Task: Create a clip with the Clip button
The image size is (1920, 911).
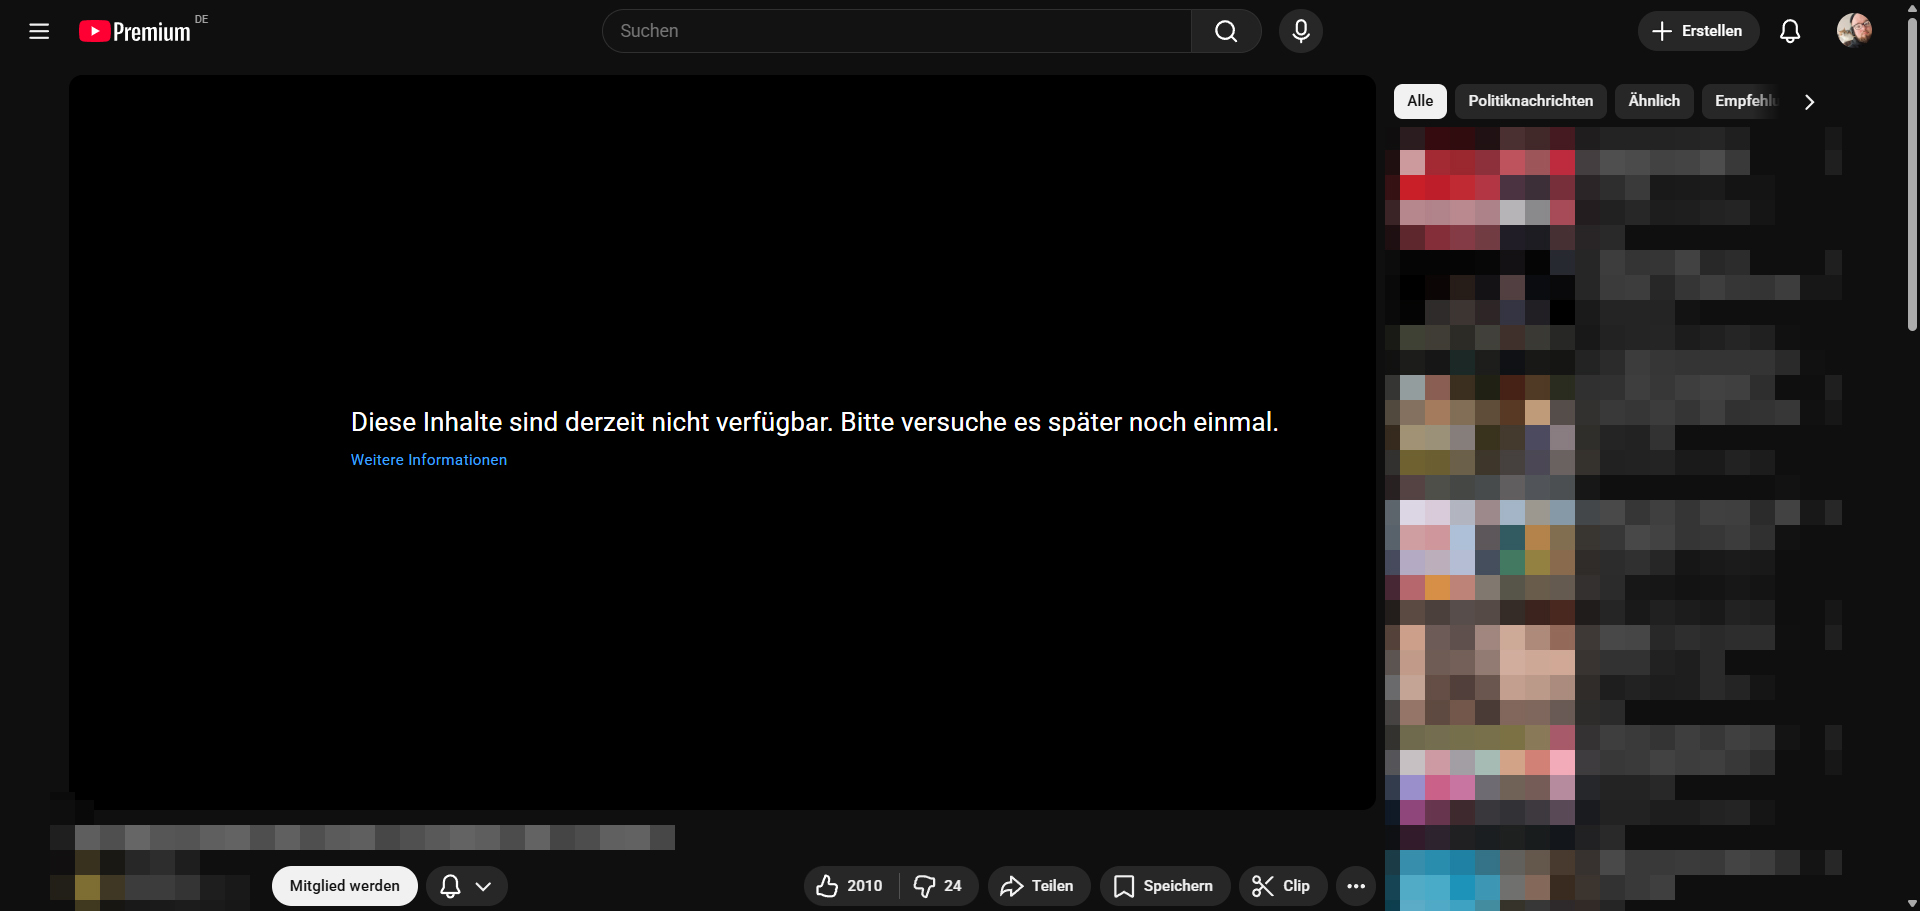Action: coord(1282,886)
